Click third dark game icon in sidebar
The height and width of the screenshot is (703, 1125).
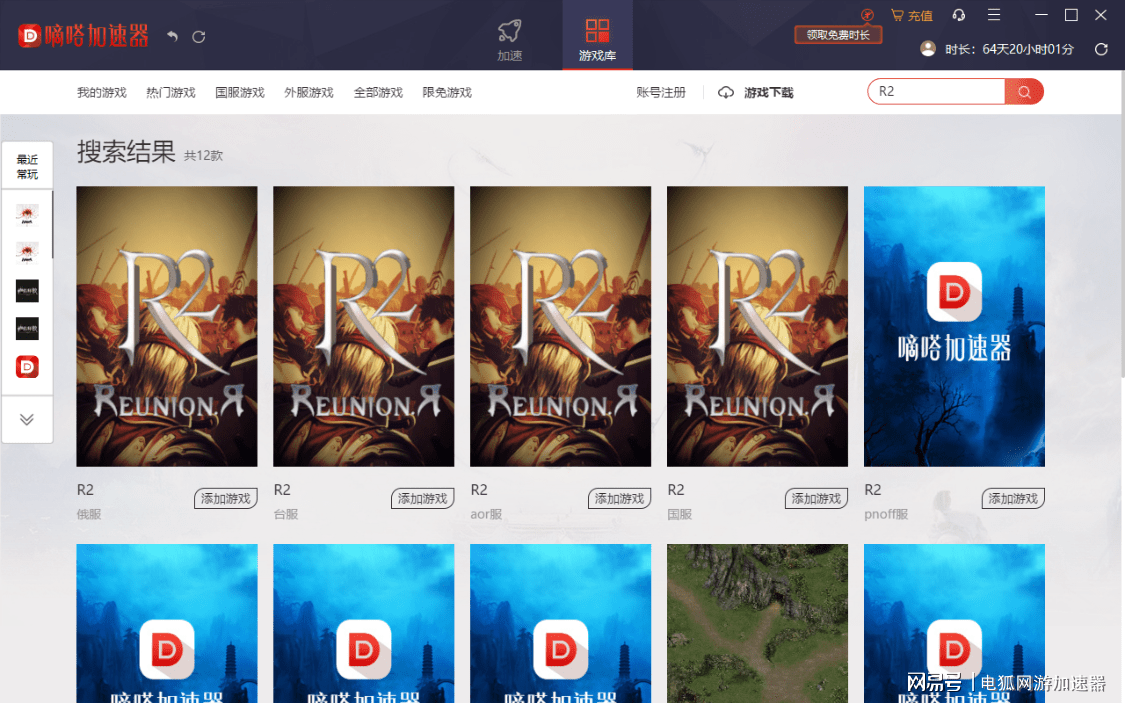click(x=27, y=291)
